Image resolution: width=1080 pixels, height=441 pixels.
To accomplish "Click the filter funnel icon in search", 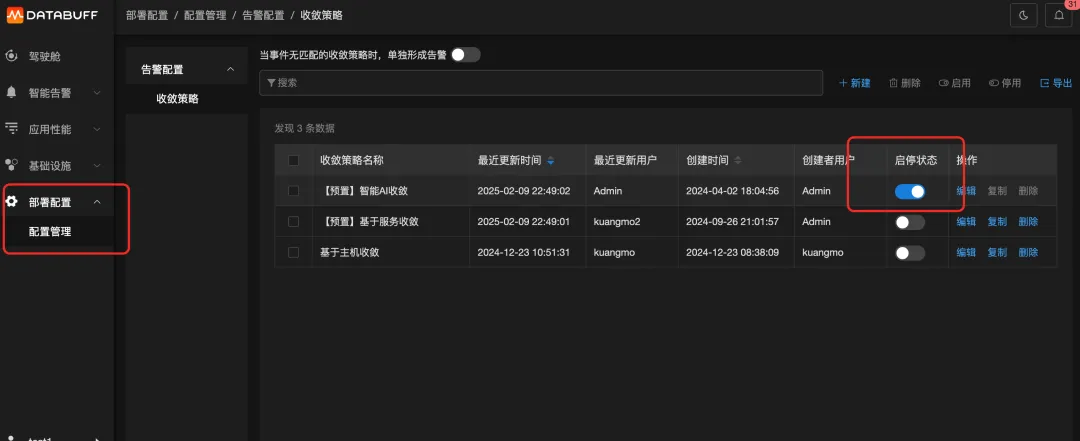I will [x=271, y=83].
